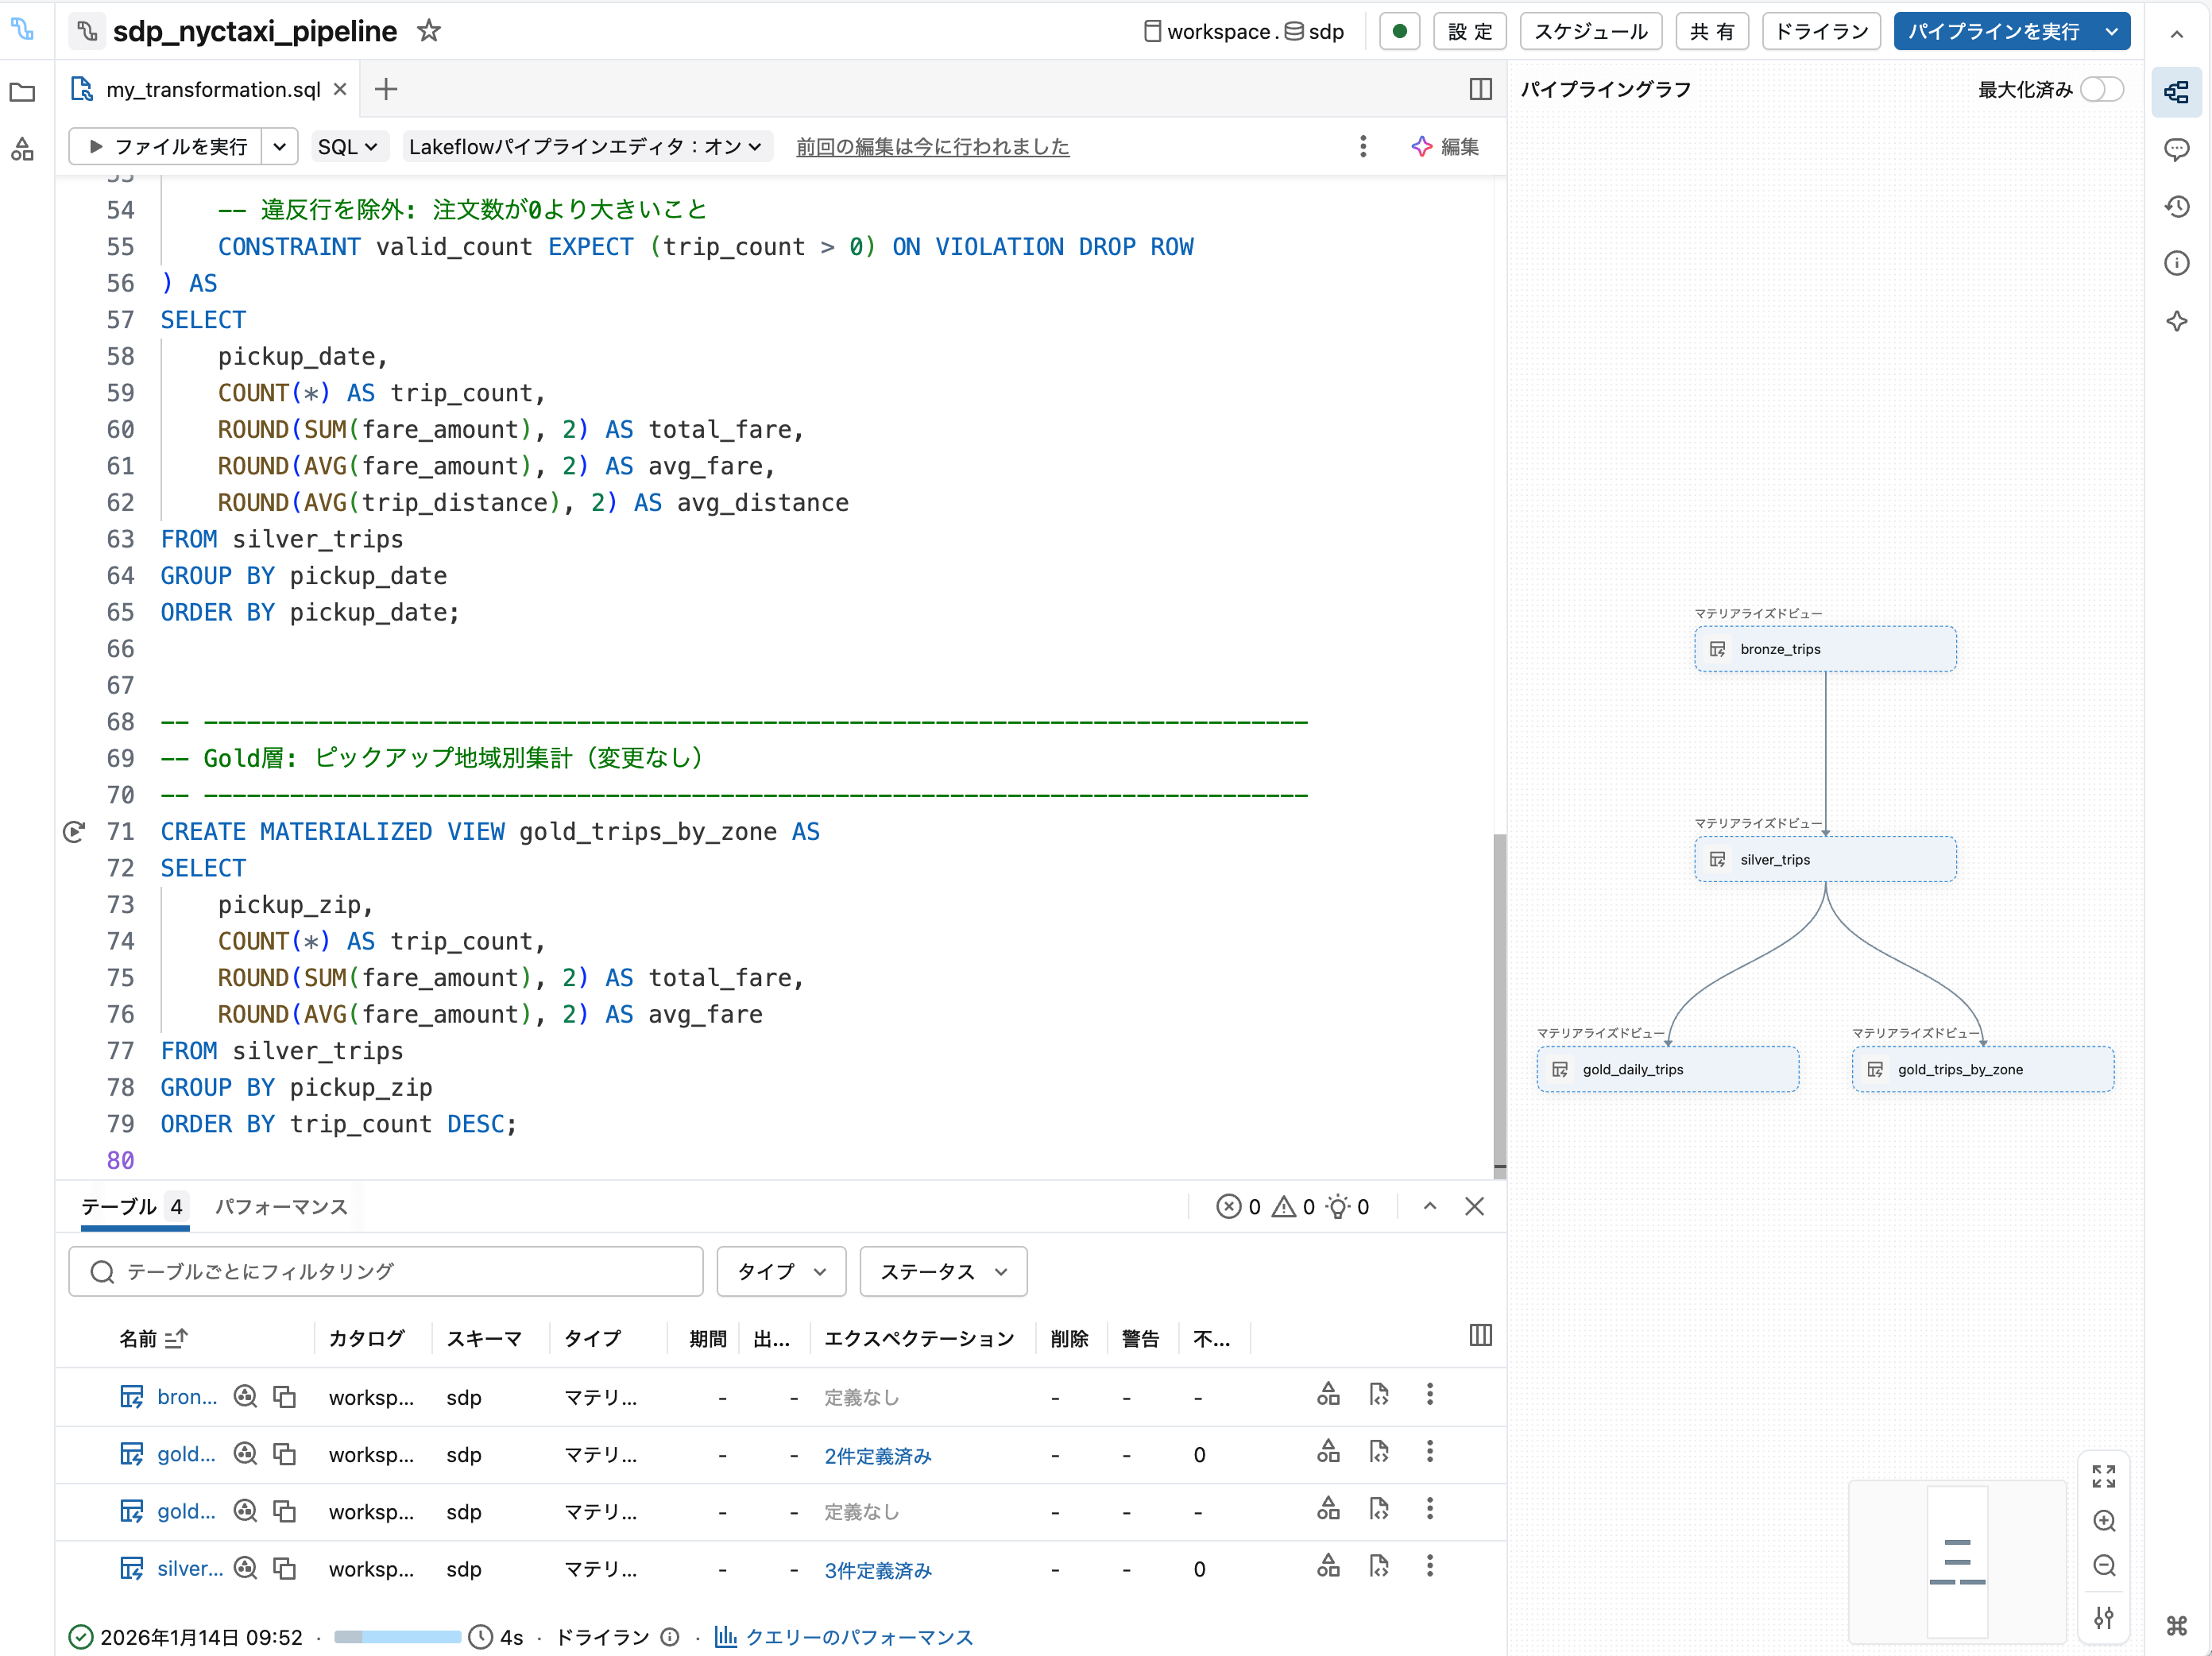Open the SQL language dropdown
Image resolution: width=2212 pixels, height=1656 pixels.
[348, 146]
